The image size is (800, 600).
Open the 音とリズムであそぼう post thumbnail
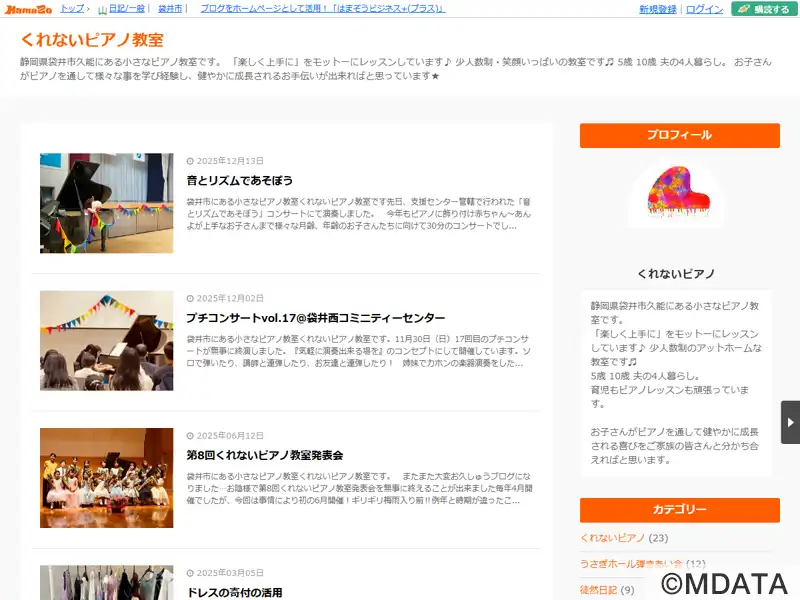click(x=107, y=203)
